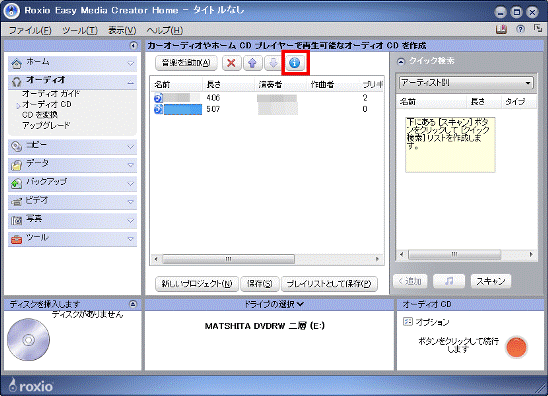This screenshot has height=396, width=548.
Task: Click the disc image in insert disc panel
Action: click(28, 340)
